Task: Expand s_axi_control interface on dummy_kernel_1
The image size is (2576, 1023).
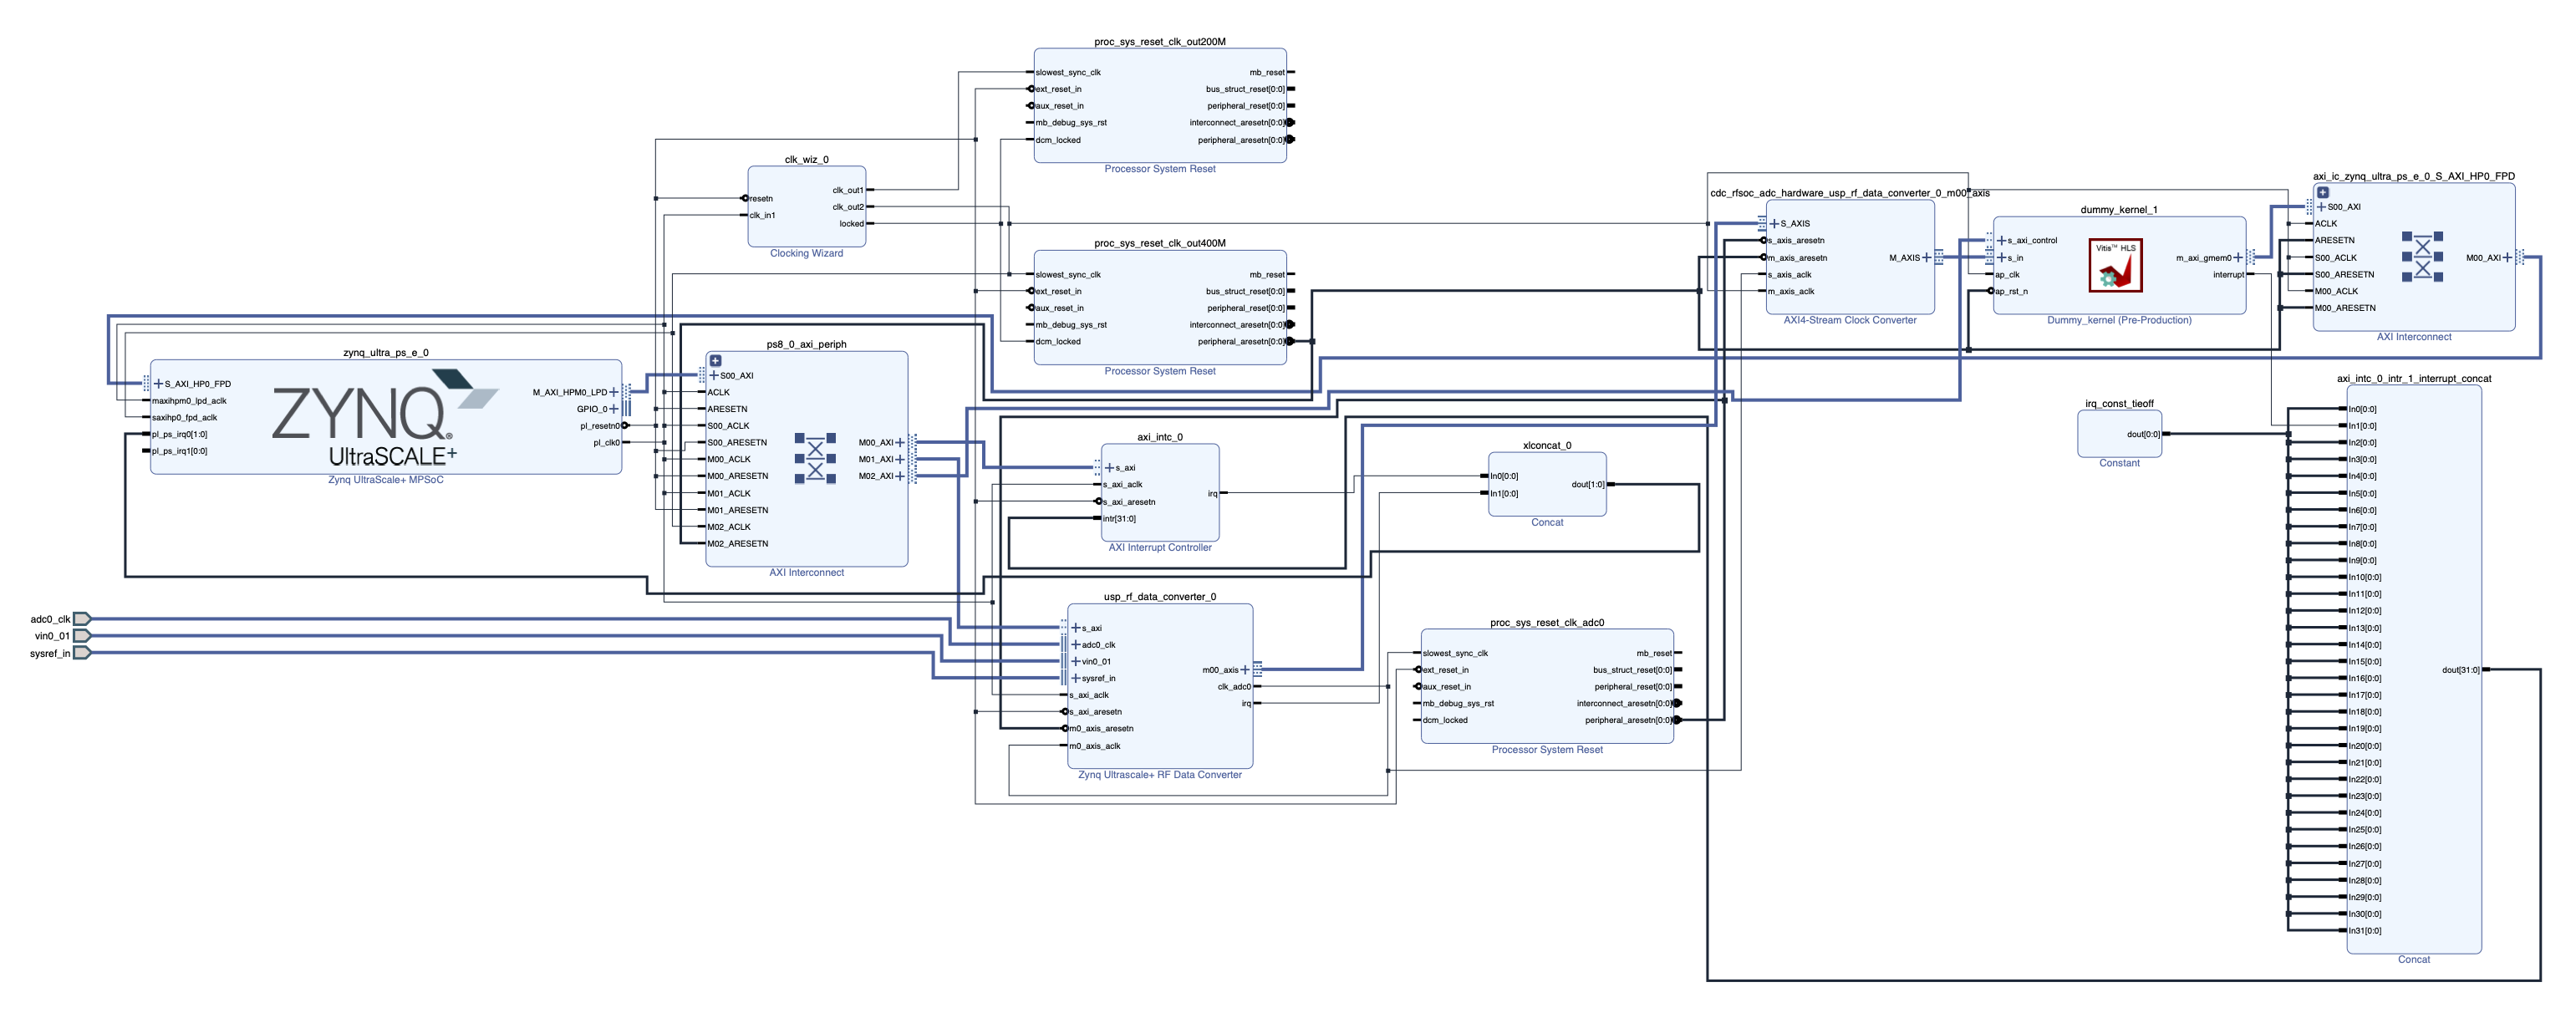Action: tap(2001, 240)
